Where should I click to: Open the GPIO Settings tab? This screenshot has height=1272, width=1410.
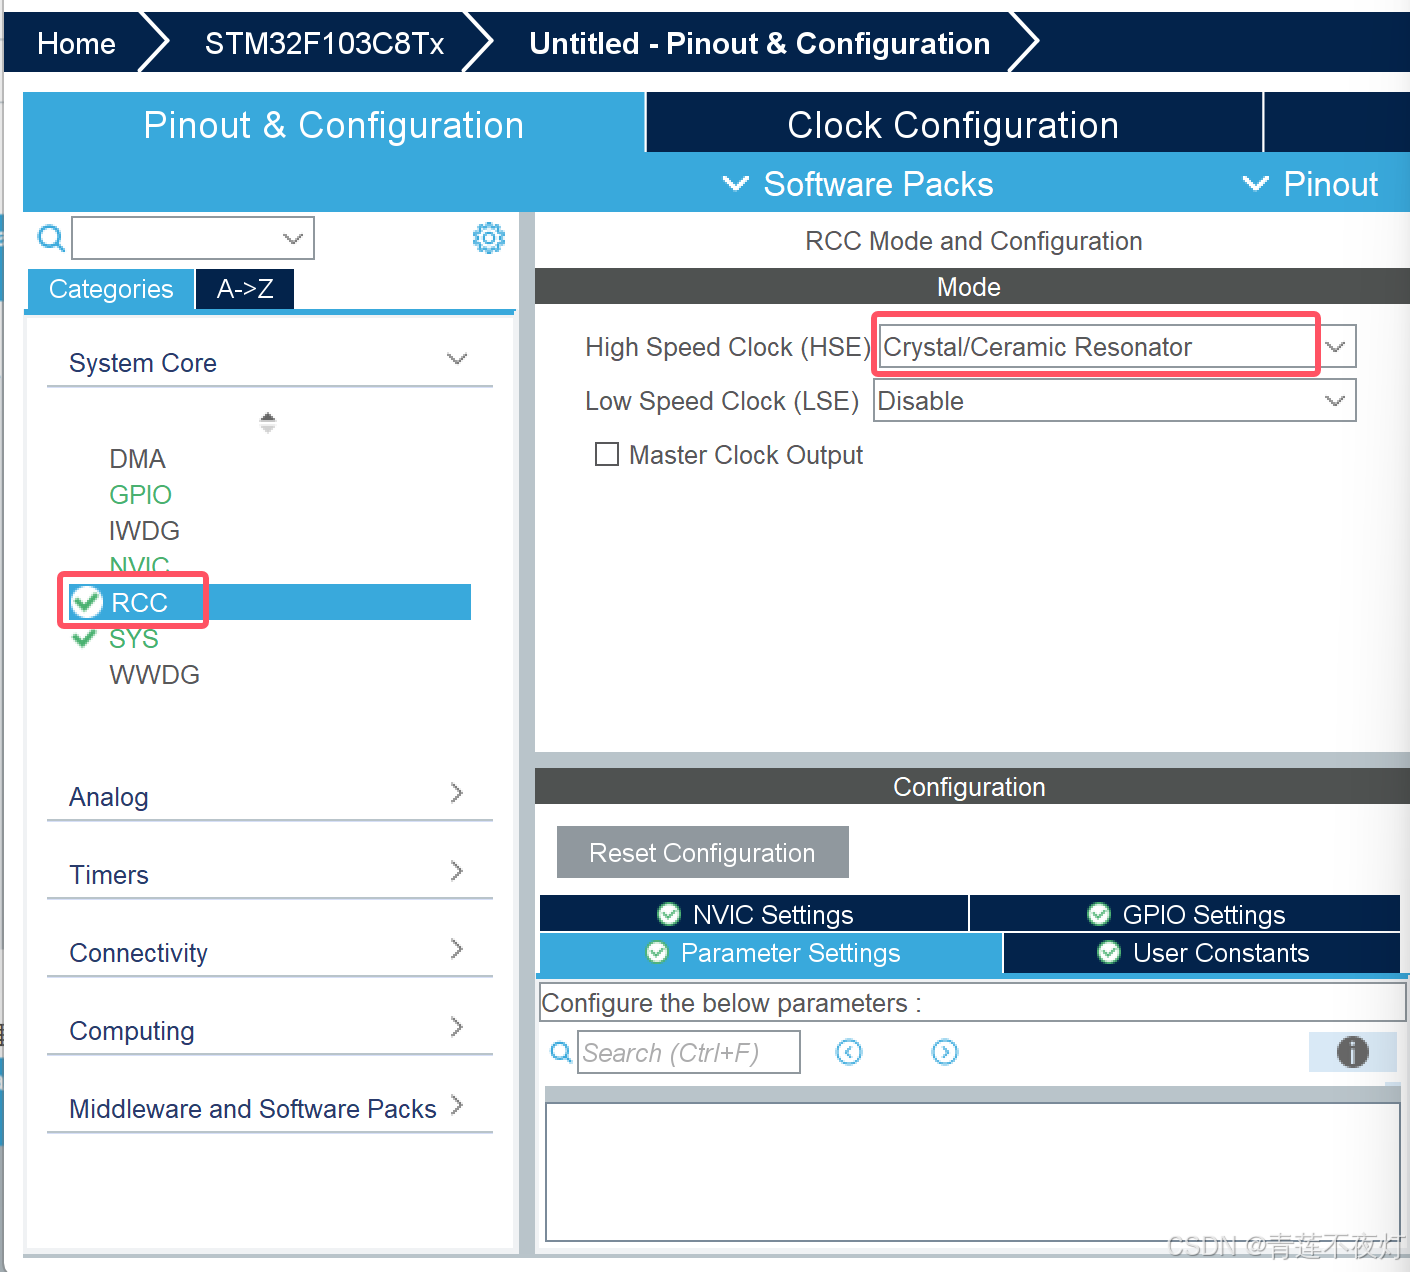point(1185,914)
